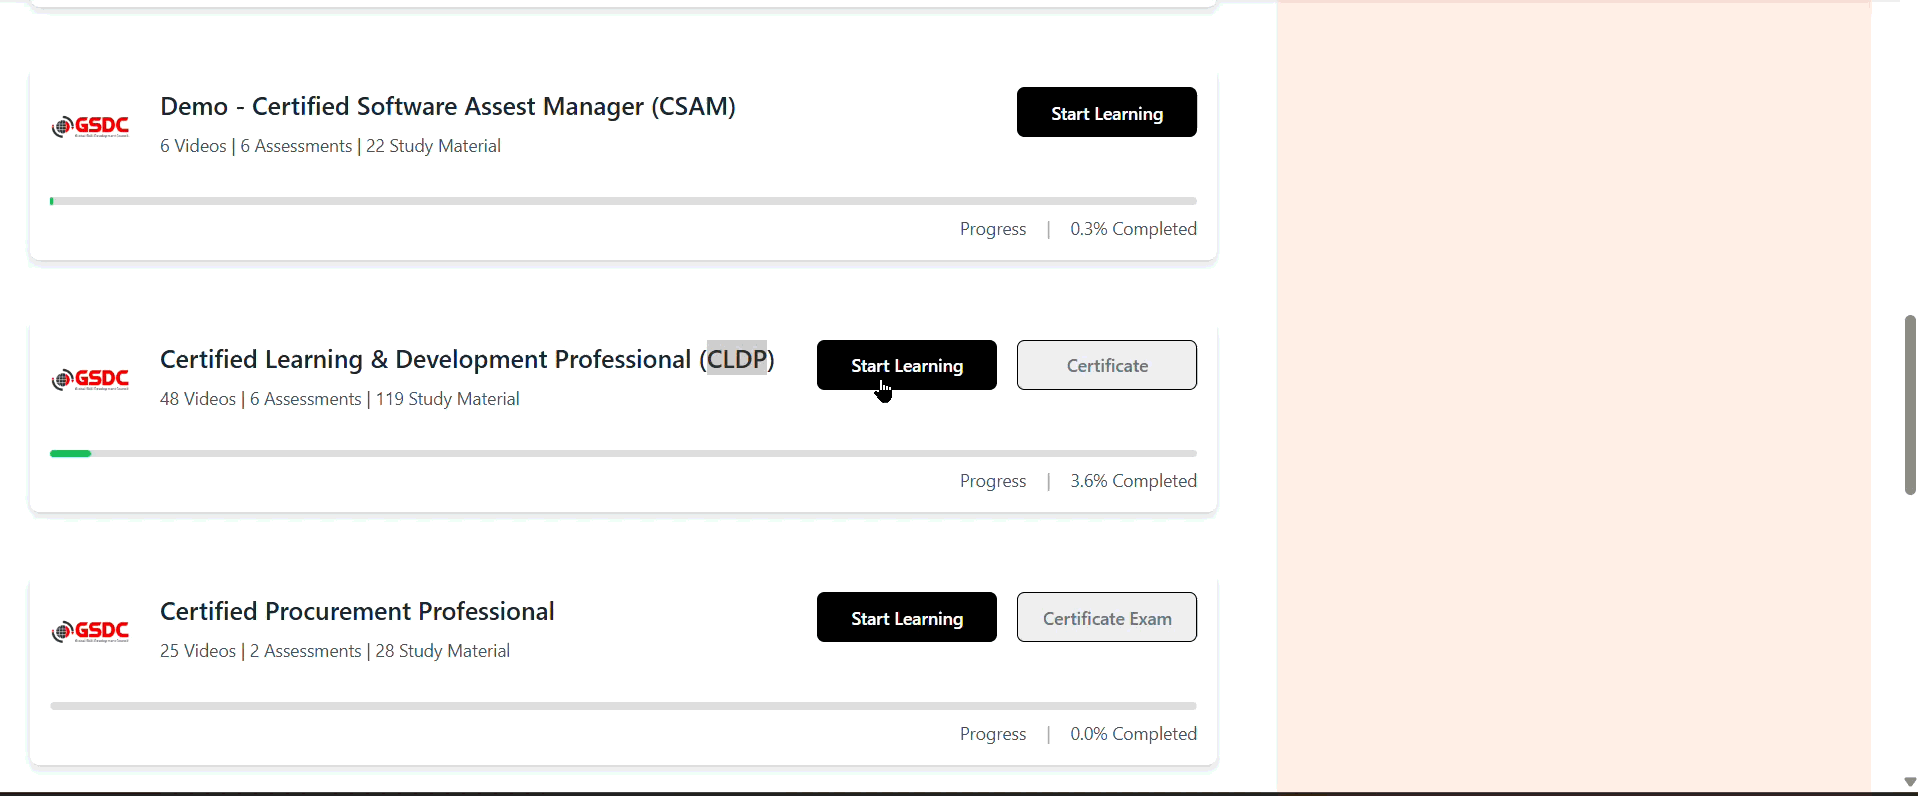Viewport: 1918px width, 796px height.
Task: Click the scrollbar down arrow
Action: click(1910, 782)
